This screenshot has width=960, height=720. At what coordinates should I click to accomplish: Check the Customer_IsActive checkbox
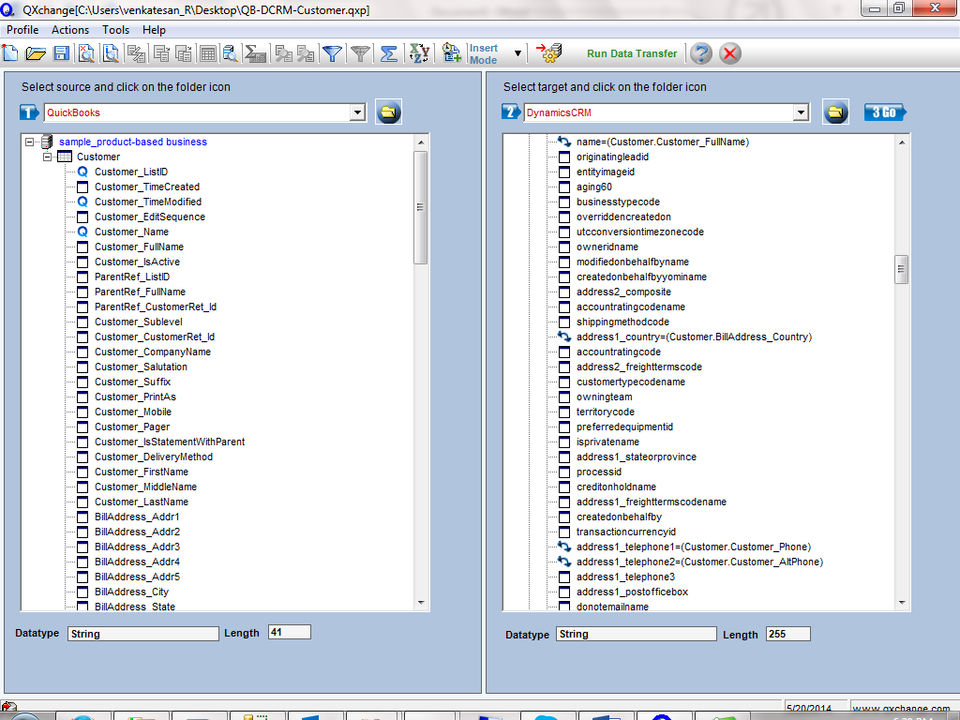(83, 262)
